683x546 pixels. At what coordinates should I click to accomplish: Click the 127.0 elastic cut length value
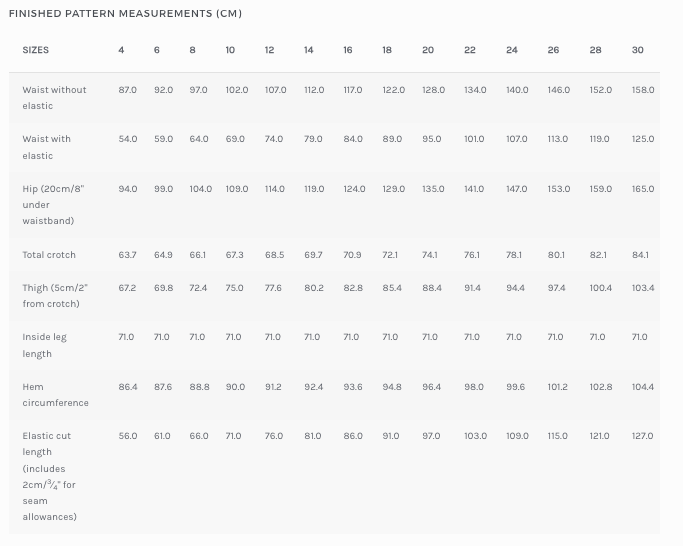(x=642, y=436)
